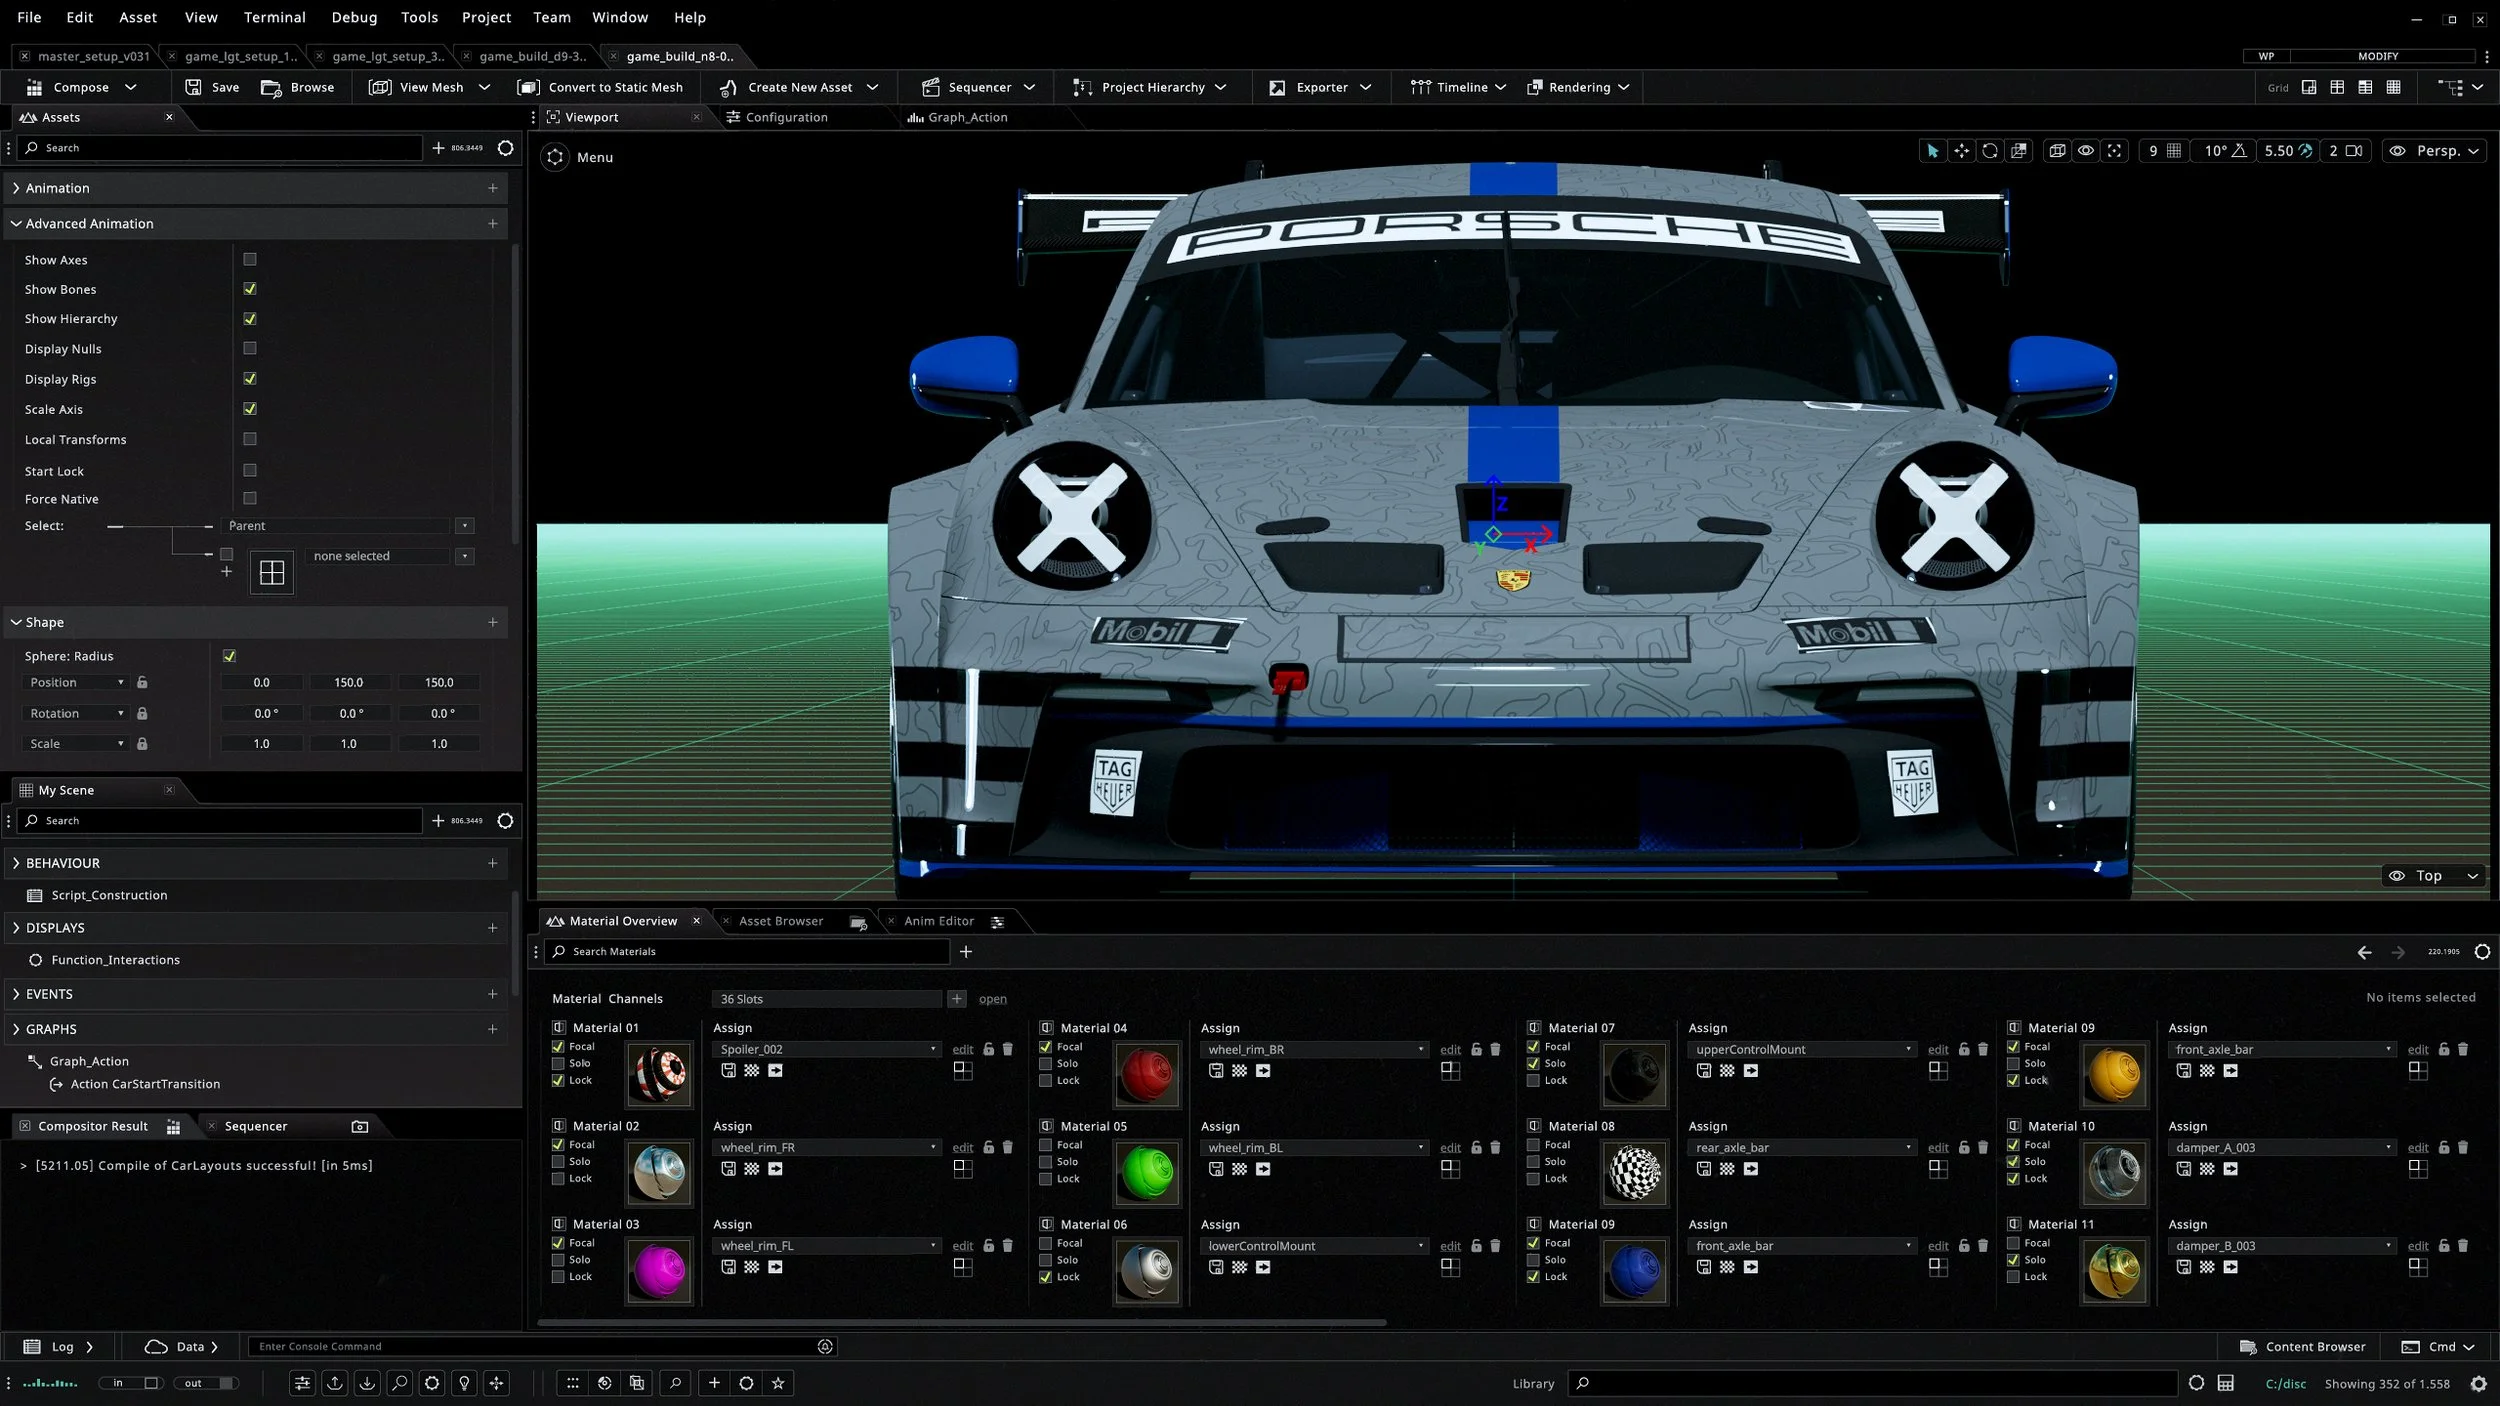Go back with the Material Overview left arrow
Image resolution: width=2500 pixels, height=1406 pixels.
(x=2364, y=952)
